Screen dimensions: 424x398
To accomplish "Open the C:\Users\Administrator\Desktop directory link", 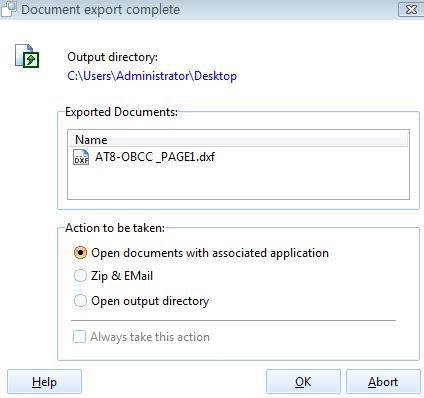I will click(x=152, y=76).
